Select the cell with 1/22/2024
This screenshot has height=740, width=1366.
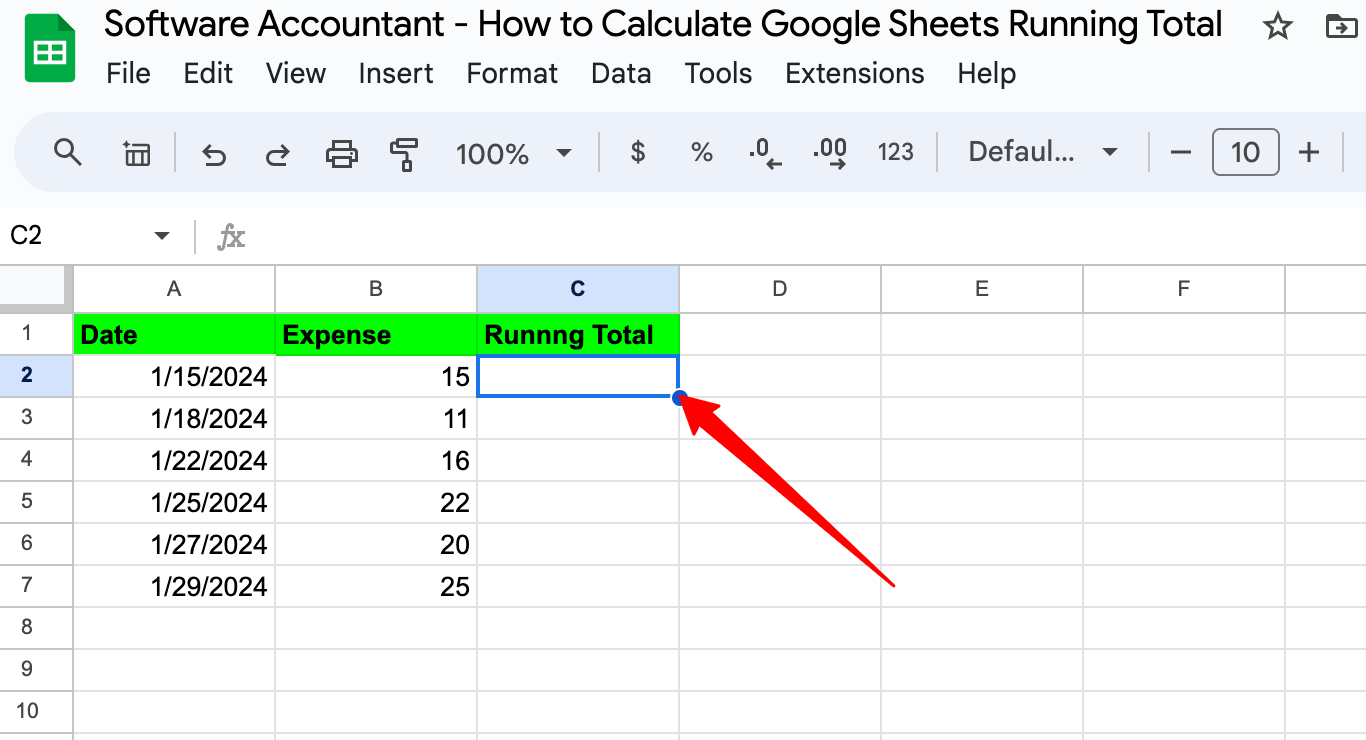[174, 460]
